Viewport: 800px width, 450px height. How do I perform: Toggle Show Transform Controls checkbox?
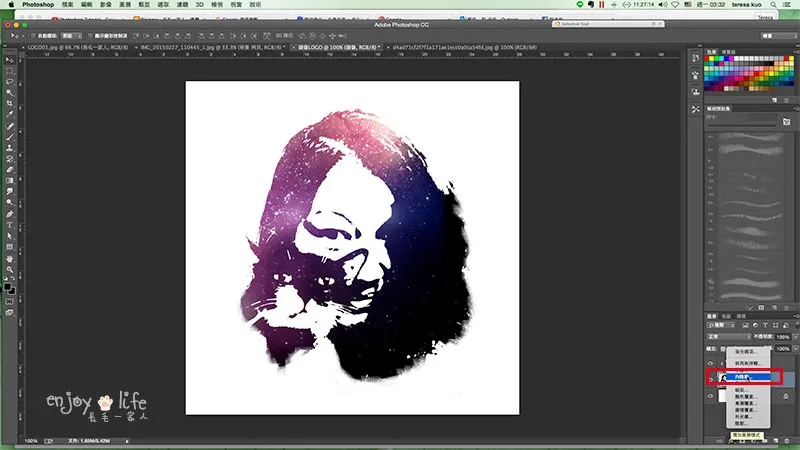[x=90, y=36]
